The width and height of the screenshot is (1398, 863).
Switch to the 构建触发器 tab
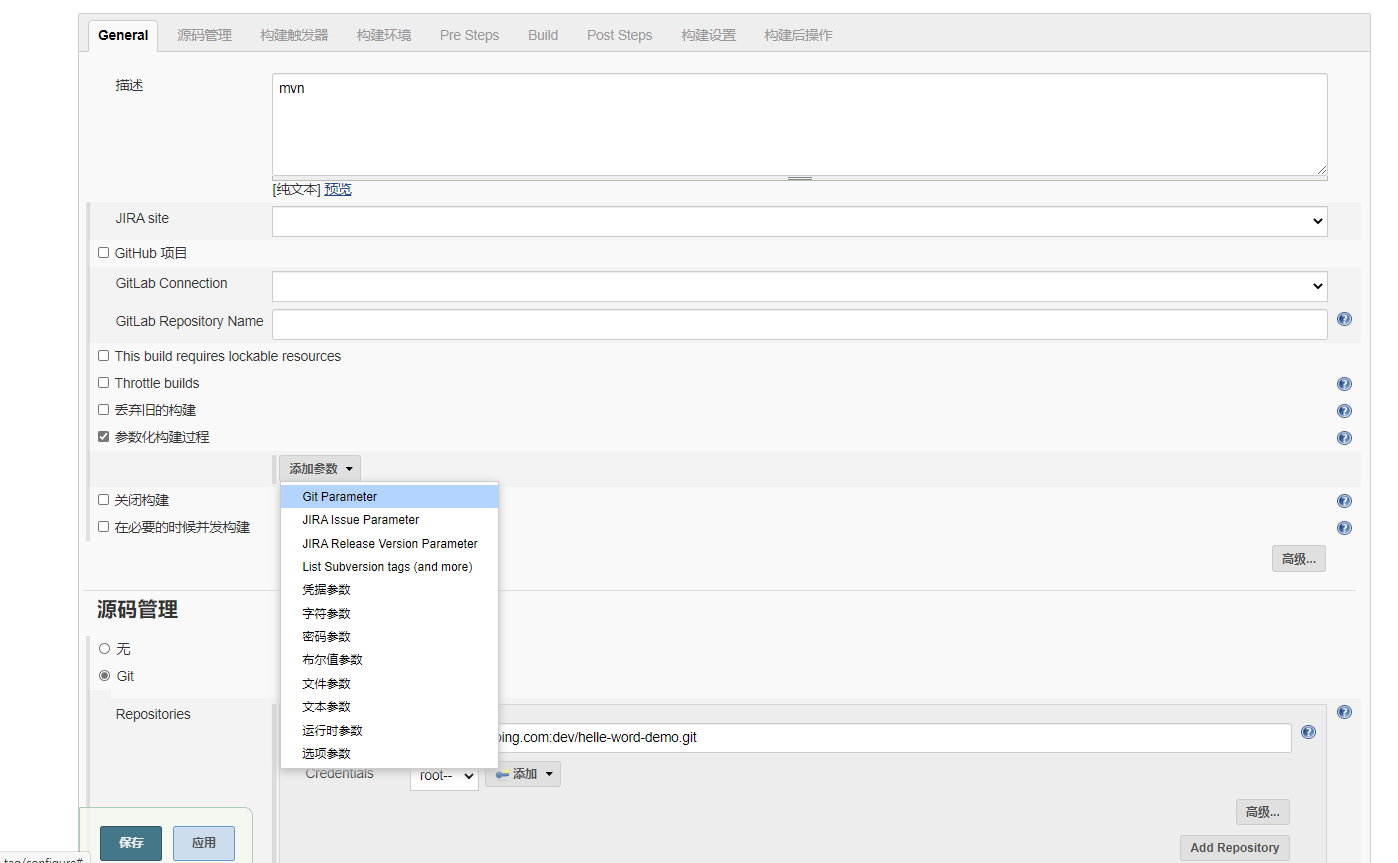294,35
